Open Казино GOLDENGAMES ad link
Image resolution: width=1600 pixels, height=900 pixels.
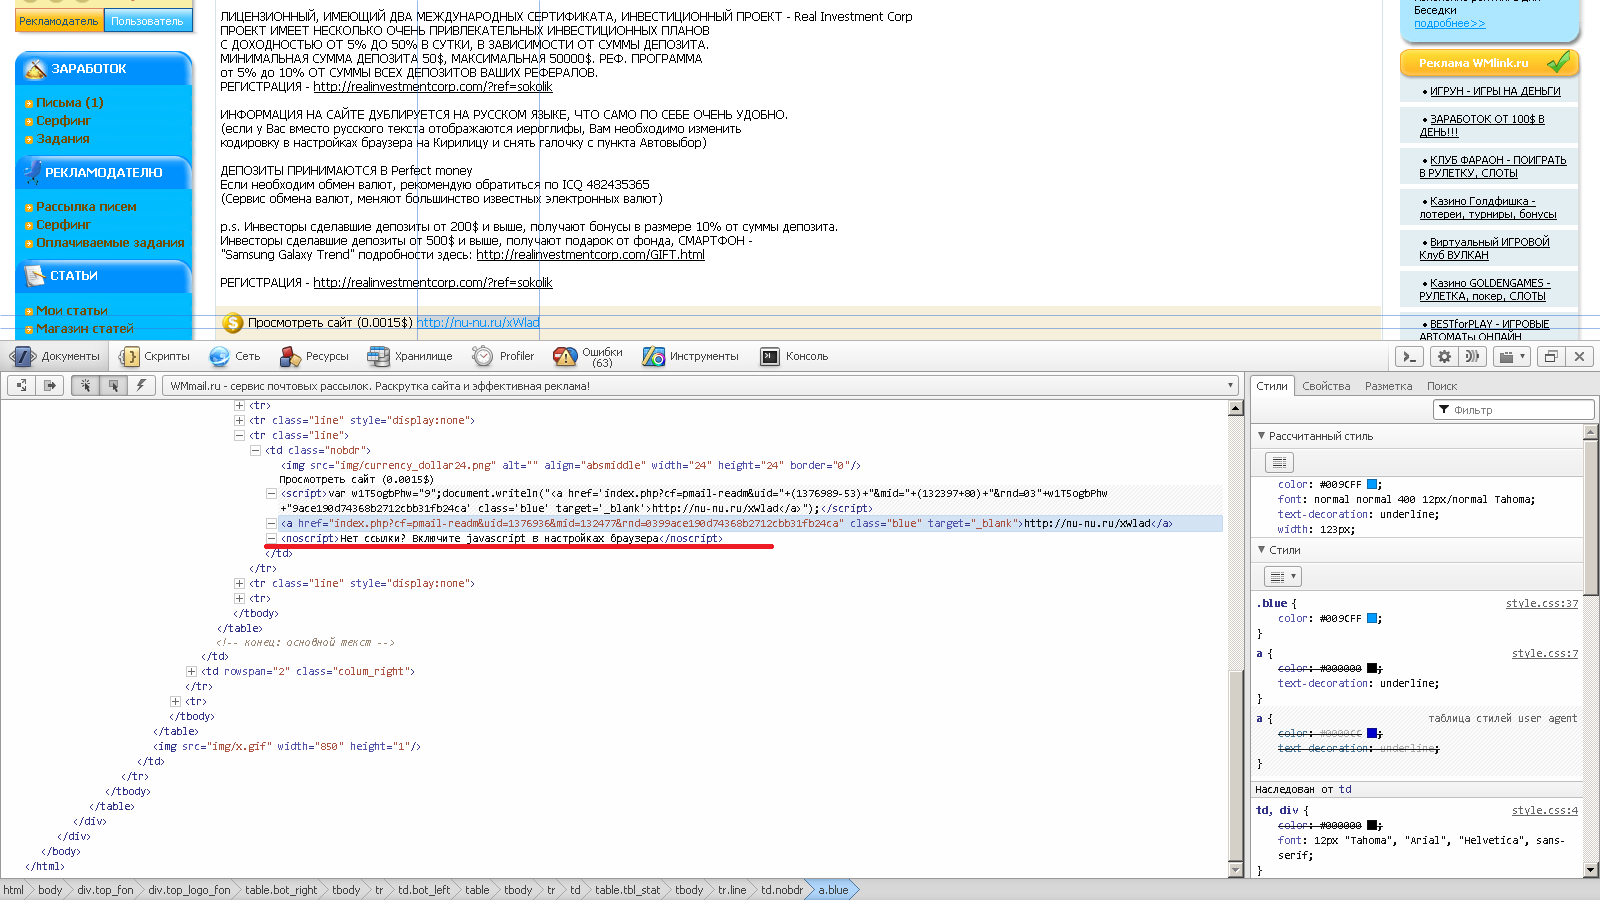coord(1484,290)
